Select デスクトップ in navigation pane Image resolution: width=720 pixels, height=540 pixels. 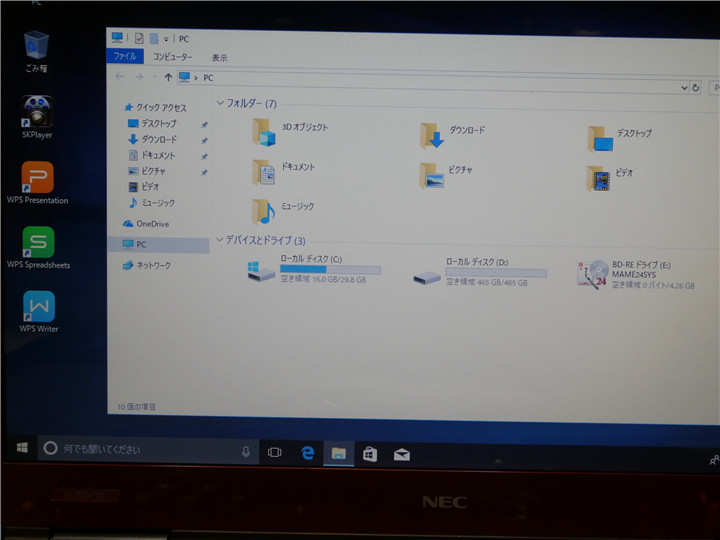click(x=152, y=123)
